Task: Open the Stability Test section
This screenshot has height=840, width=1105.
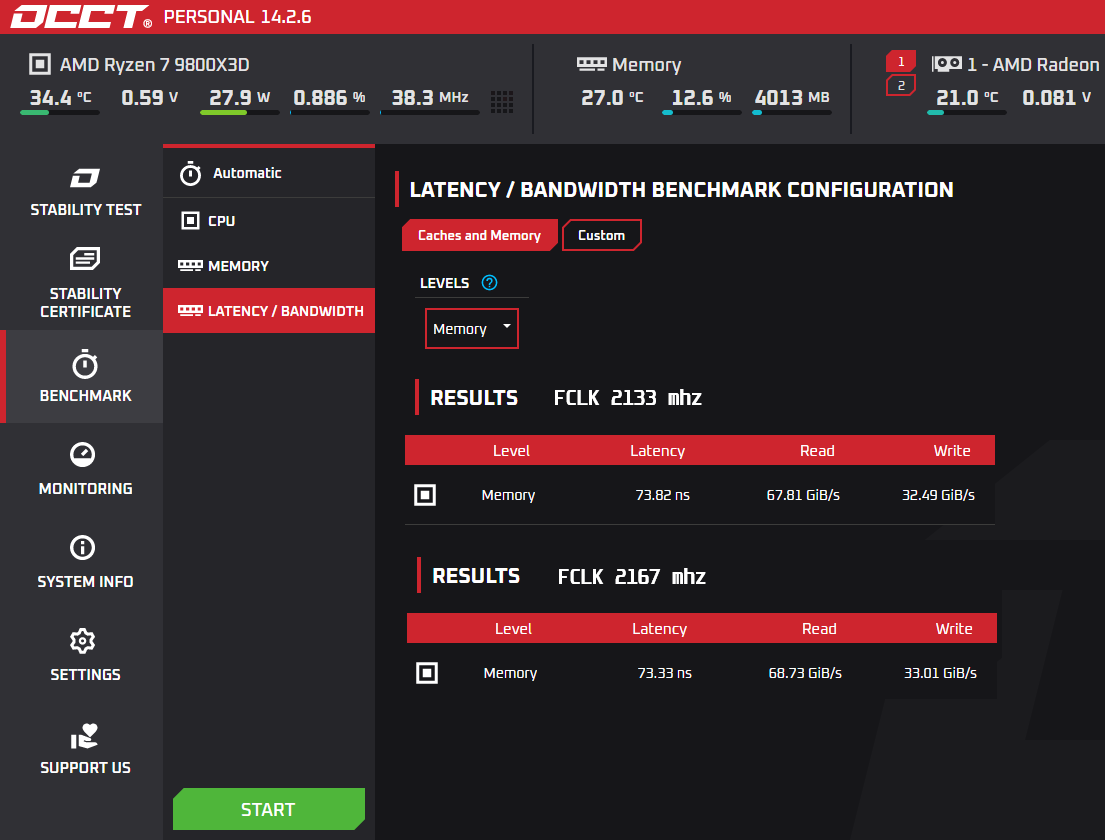Action: click(x=85, y=192)
